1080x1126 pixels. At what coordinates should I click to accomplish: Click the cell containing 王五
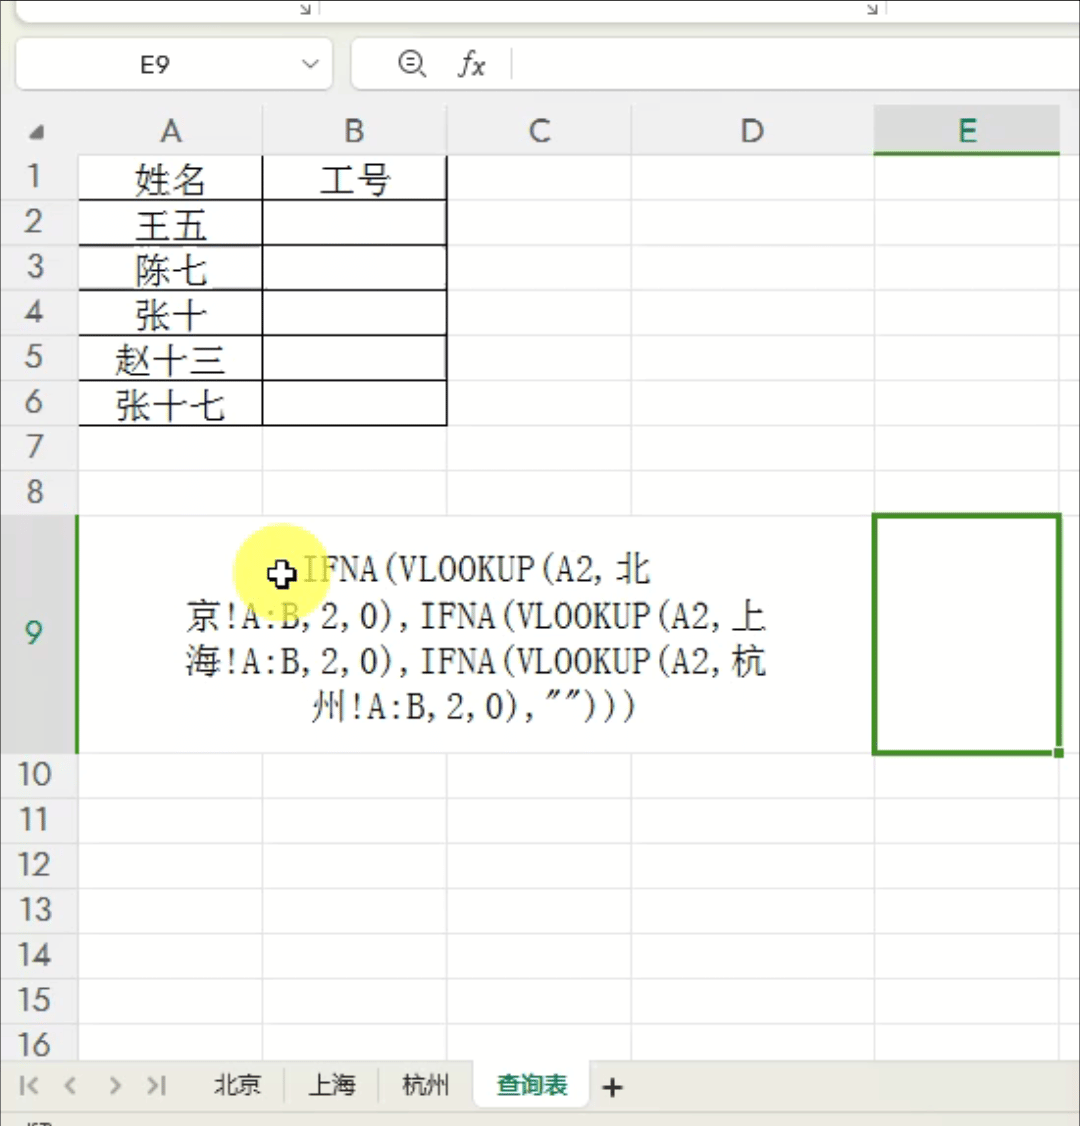(x=171, y=223)
